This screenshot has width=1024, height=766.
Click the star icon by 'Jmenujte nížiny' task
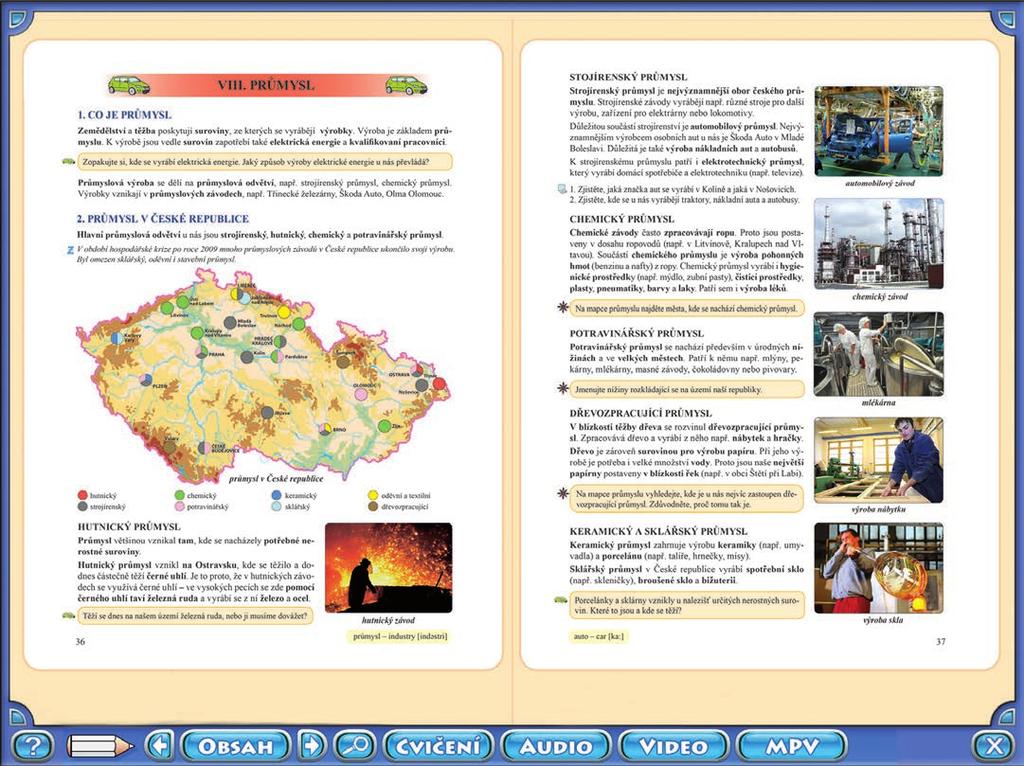[x=563, y=389]
